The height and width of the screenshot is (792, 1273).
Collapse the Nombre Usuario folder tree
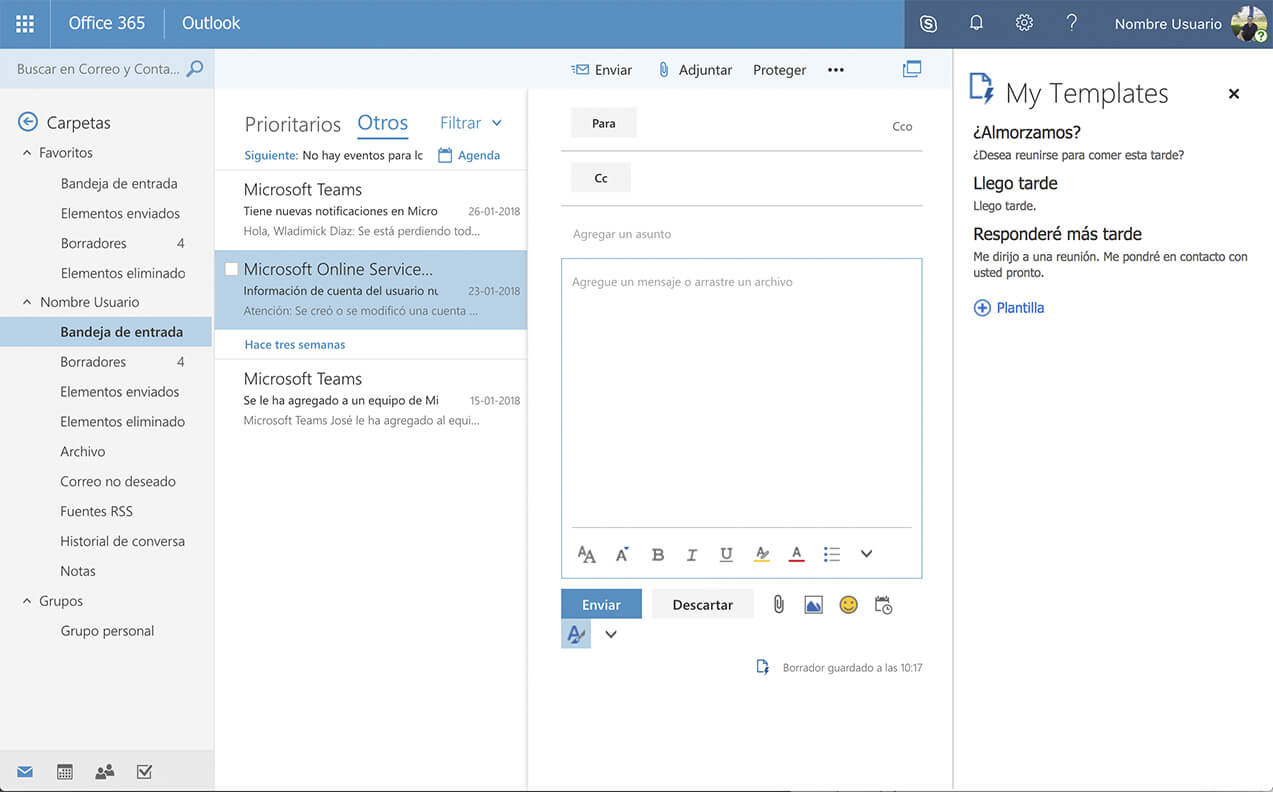(x=27, y=302)
